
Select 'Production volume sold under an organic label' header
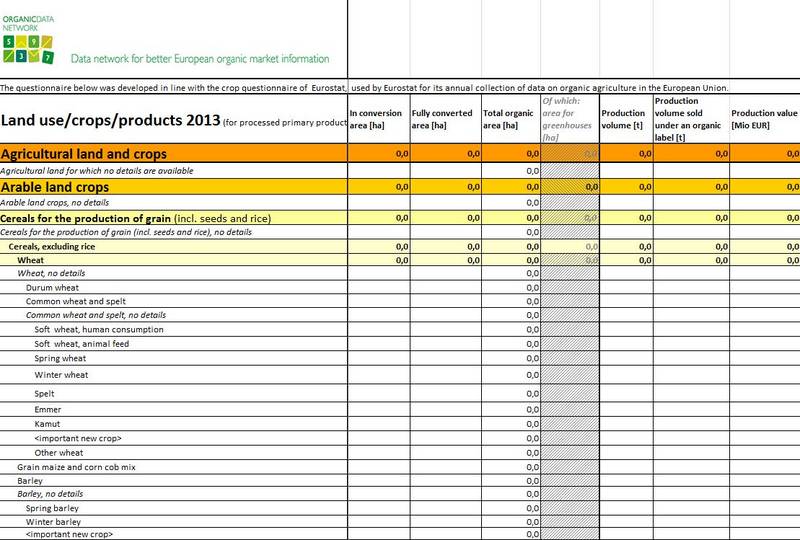pos(691,119)
